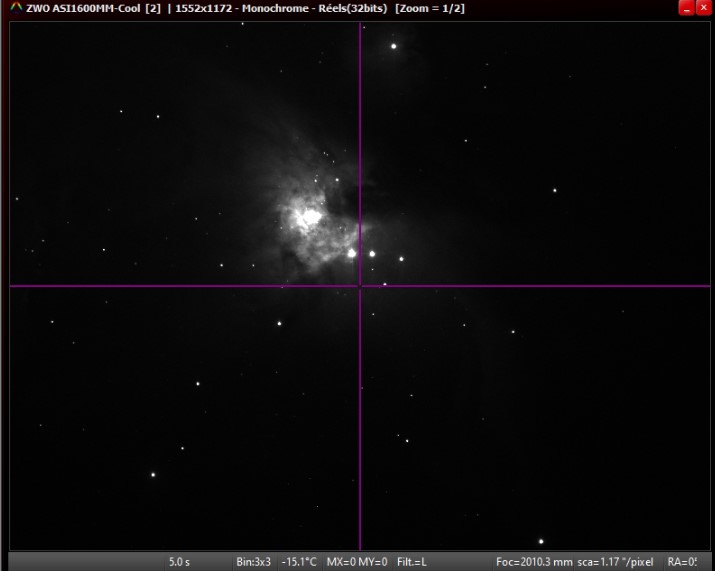Click the app logo icon in title bar
This screenshot has height=571, width=715.
14,8
